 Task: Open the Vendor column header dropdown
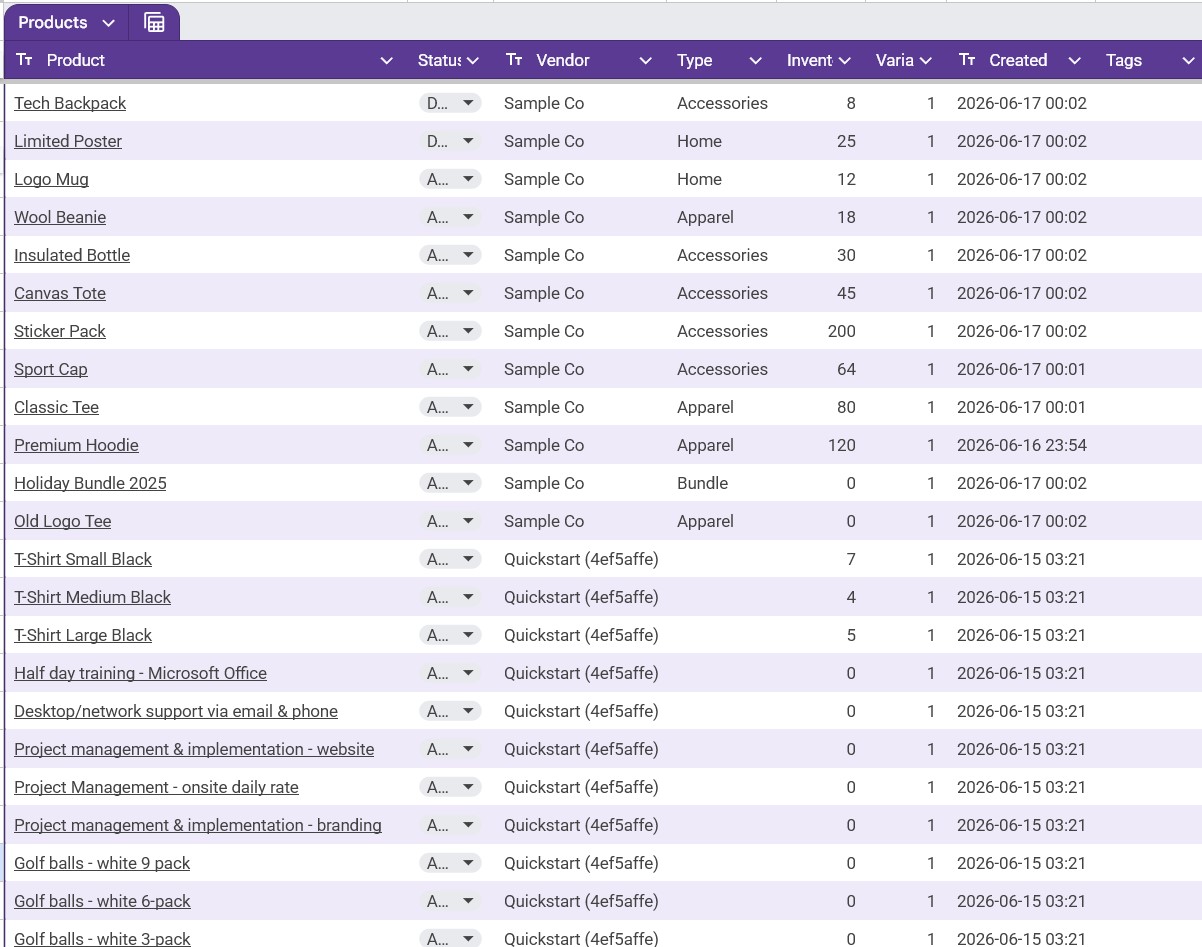coord(646,61)
